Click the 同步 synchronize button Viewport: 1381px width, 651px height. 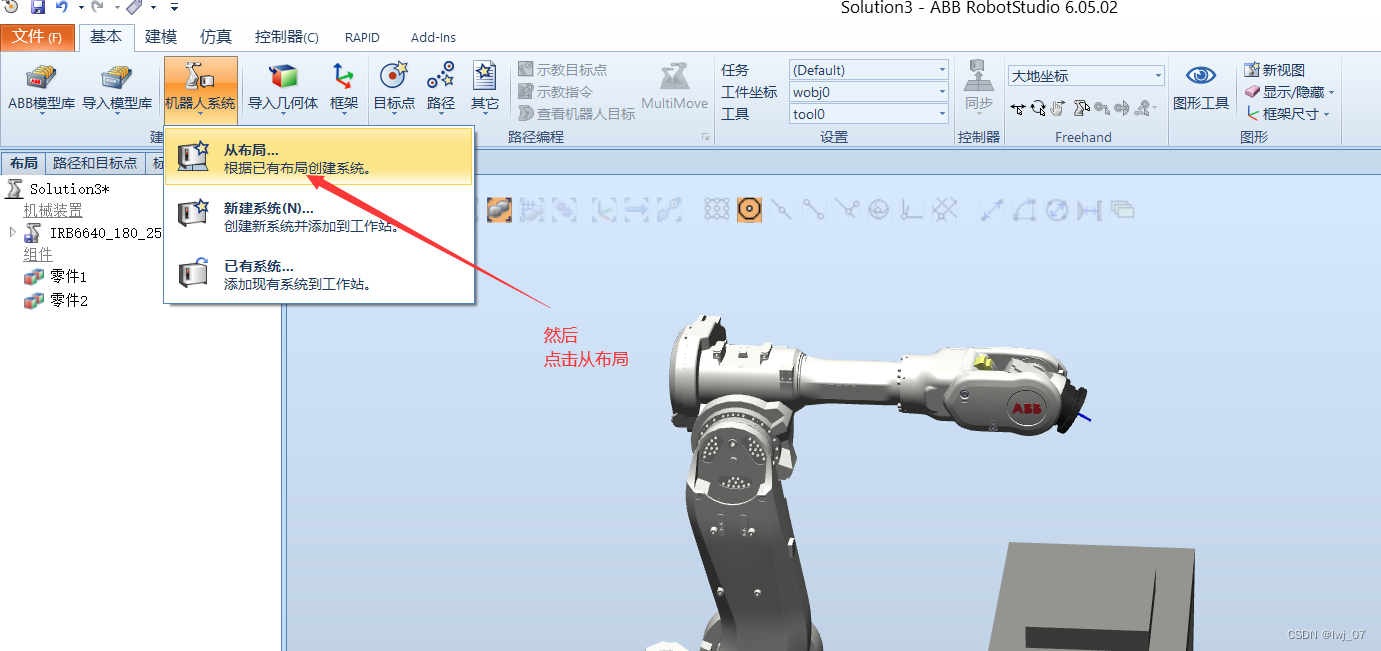[x=979, y=88]
